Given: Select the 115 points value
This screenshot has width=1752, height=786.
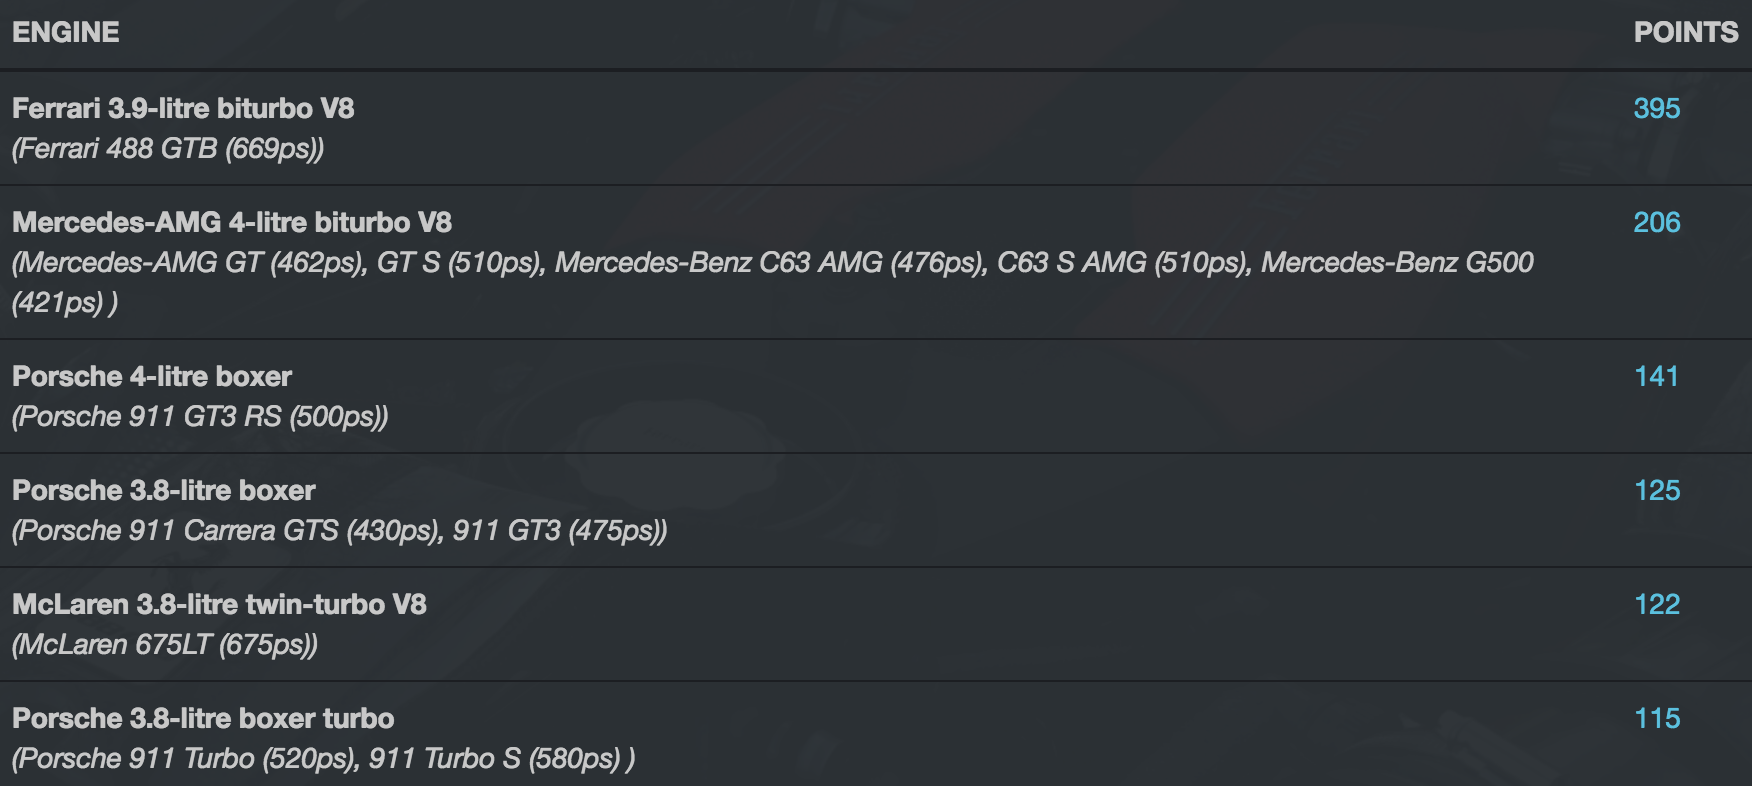Looking at the screenshot, I should pyautogui.click(x=1656, y=718).
